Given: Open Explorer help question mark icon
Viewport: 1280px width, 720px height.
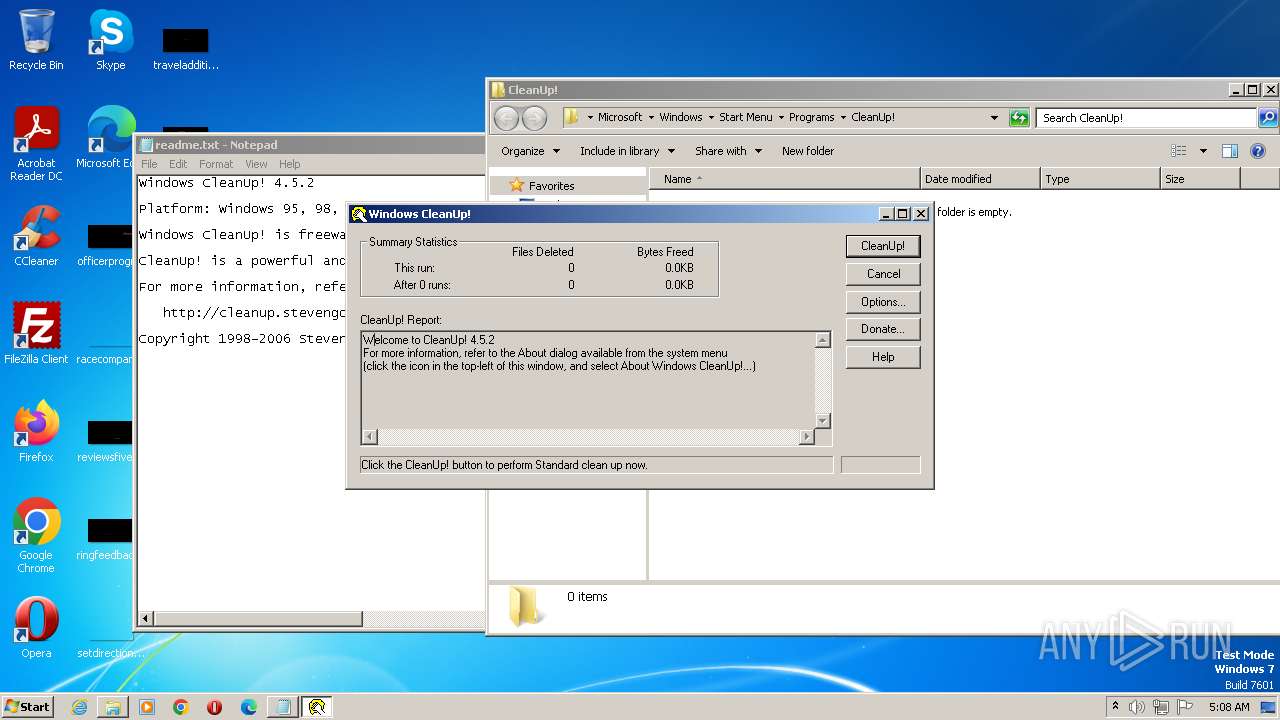Looking at the screenshot, I should point(1258,151).
